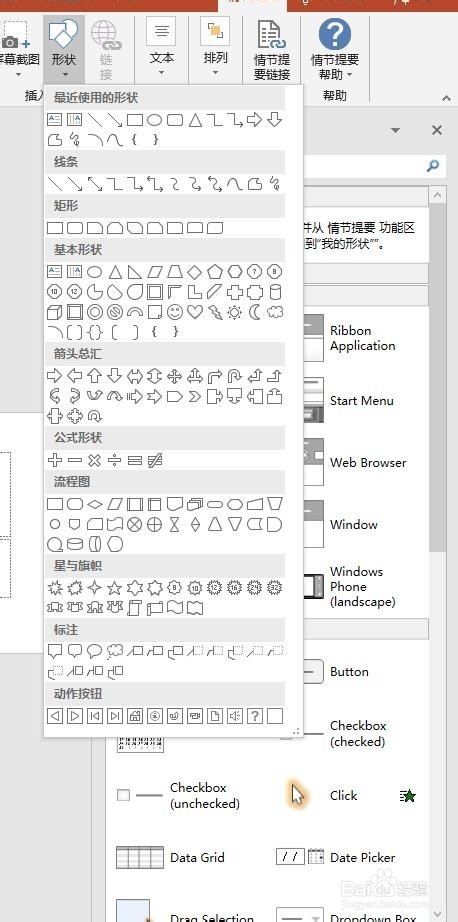Choose the rectangular callout shape
The height and width of the screenshot is (922, 458).
click(x=55, y=651)
